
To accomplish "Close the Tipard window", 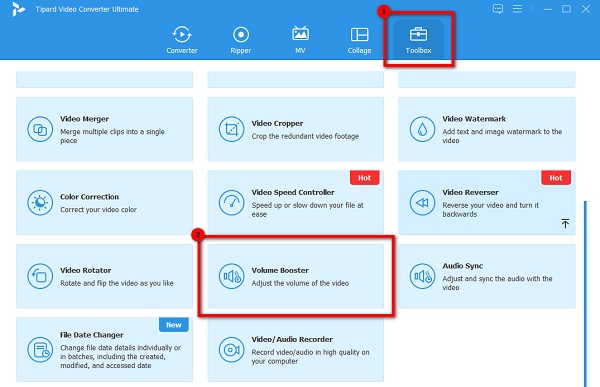I will 585,9.
